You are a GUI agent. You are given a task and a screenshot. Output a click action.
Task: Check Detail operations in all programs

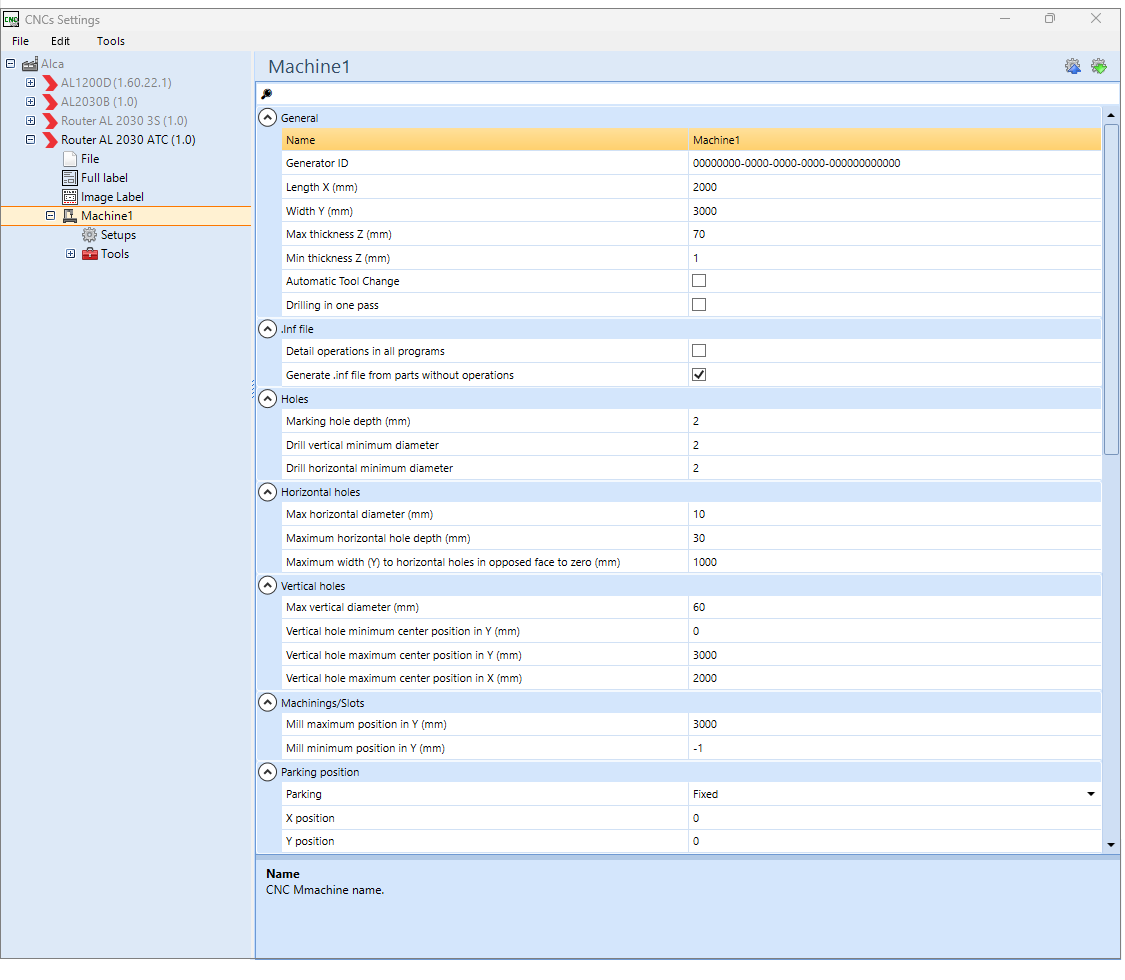pyautogui.click(x=698, y=351)
